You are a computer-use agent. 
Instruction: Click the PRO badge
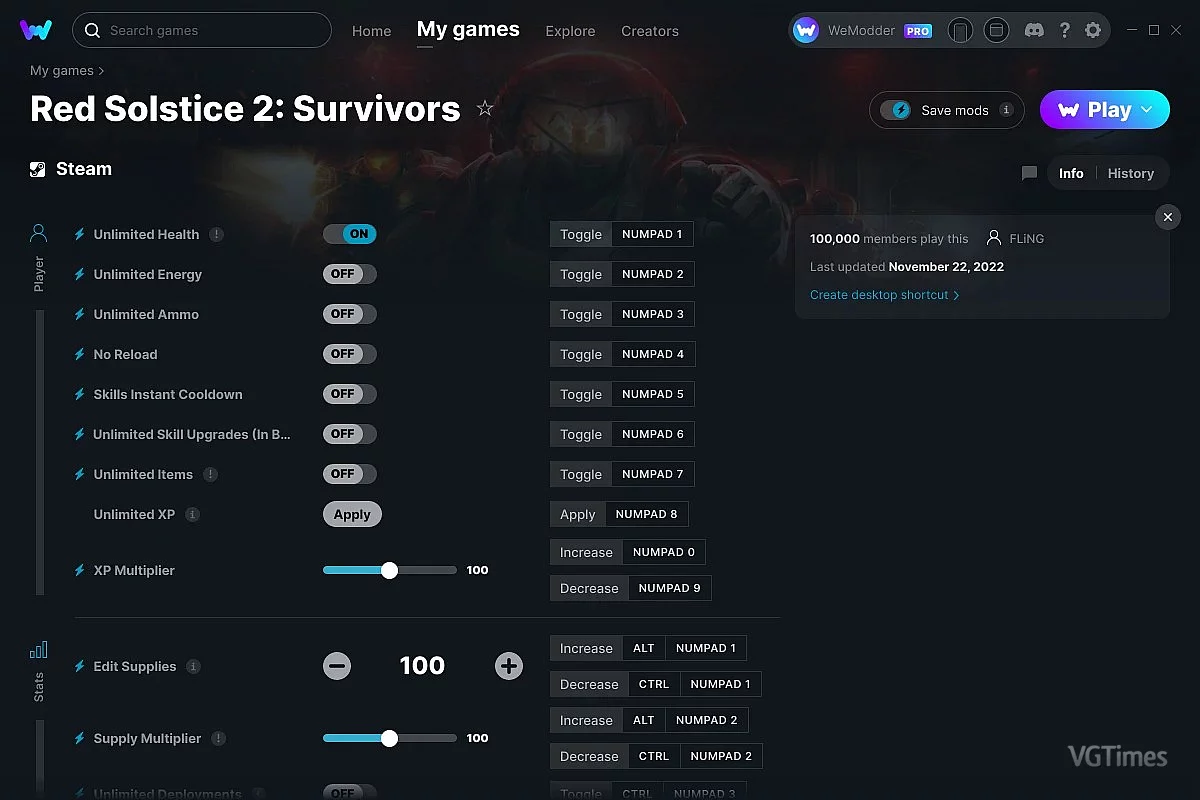point(918,31)
